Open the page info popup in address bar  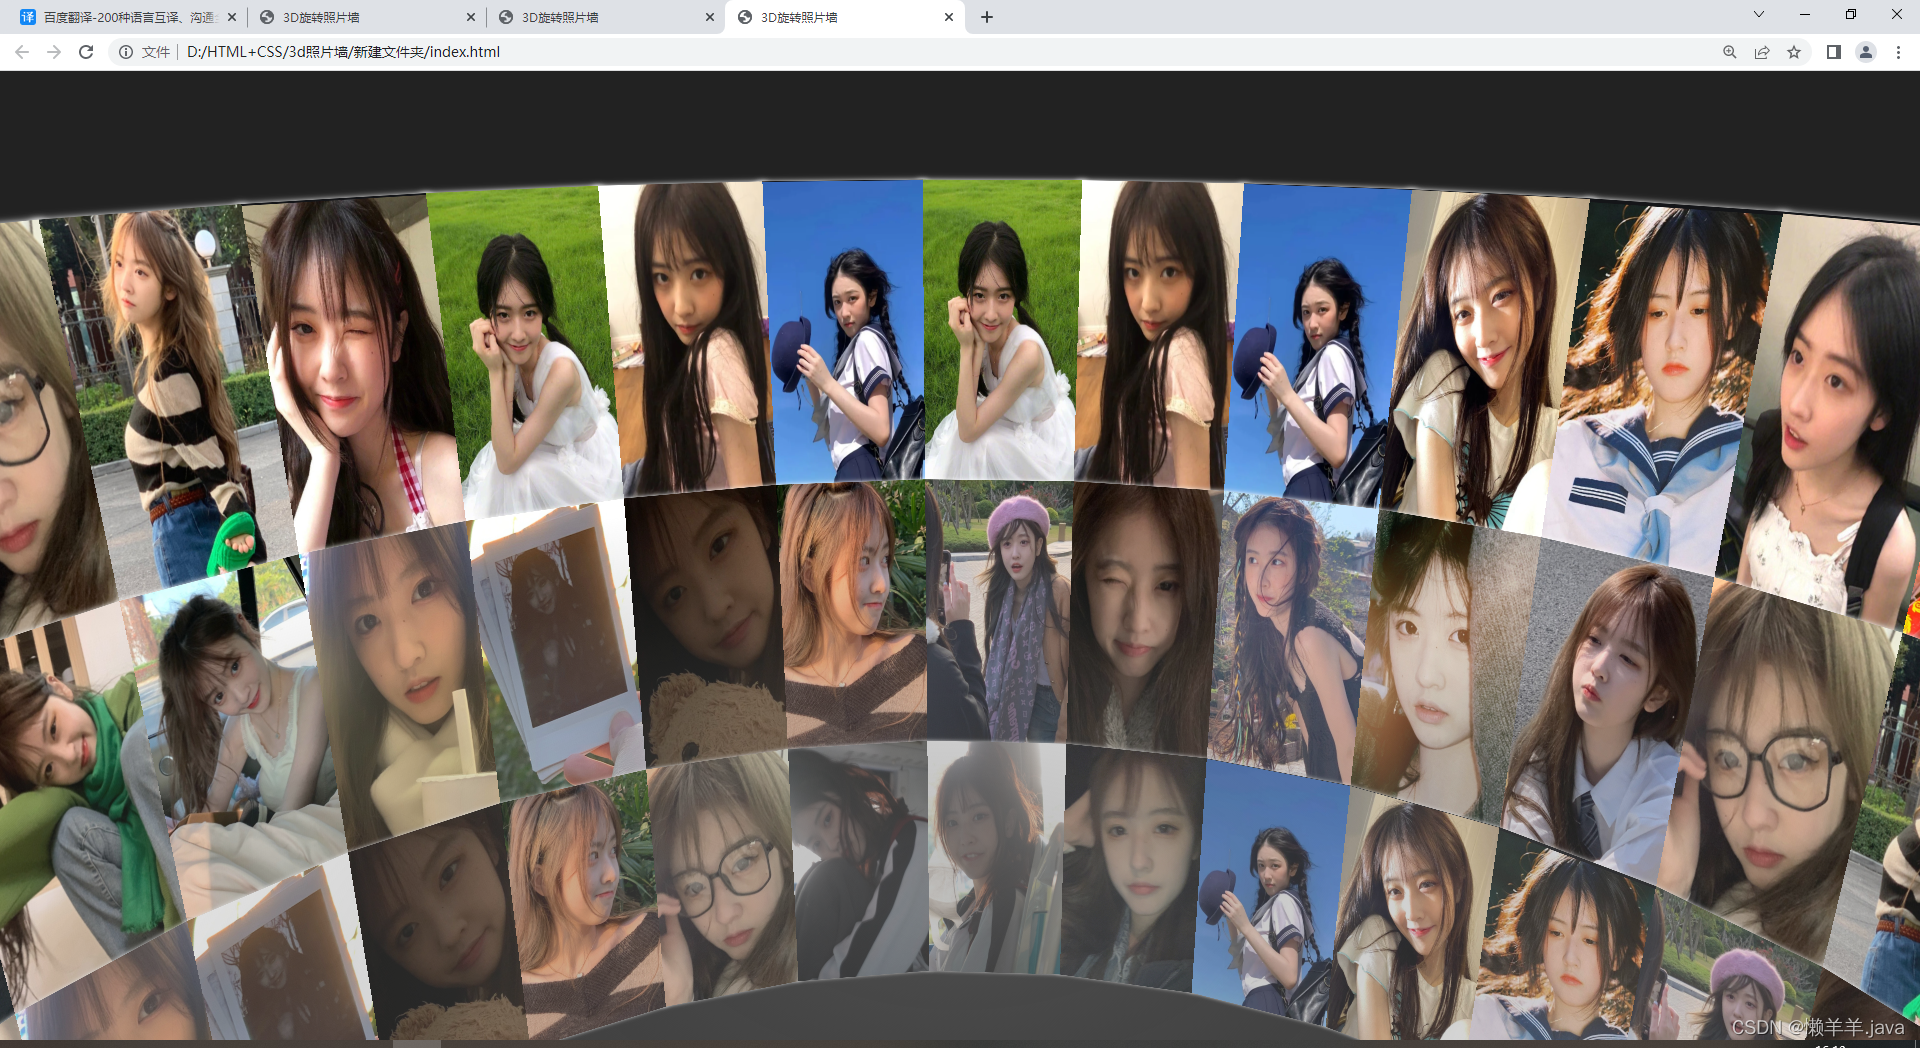(124, 52)
